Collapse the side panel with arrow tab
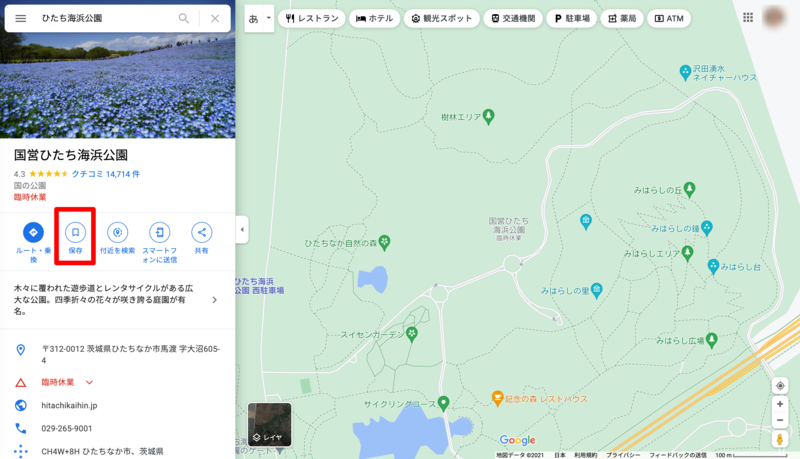Screen dimensions: 800x459 [242, 230]
